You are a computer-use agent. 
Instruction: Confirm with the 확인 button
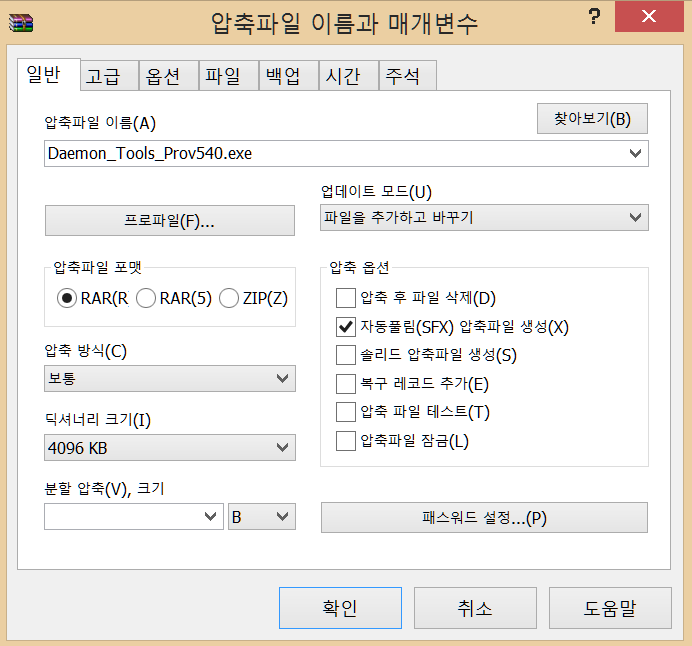[340, 608]
